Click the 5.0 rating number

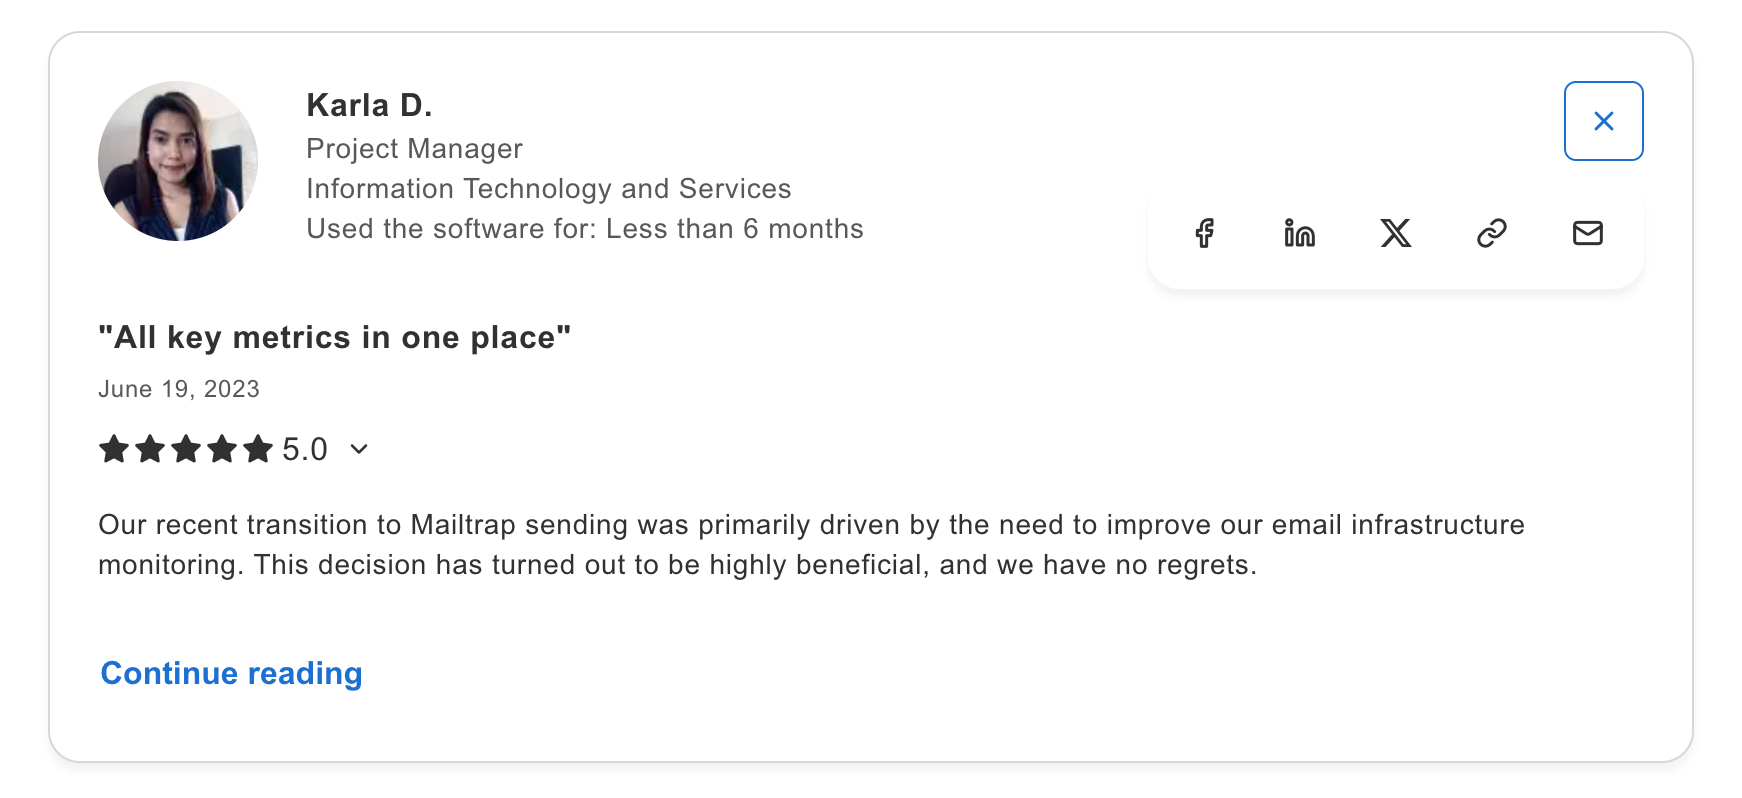303,449
